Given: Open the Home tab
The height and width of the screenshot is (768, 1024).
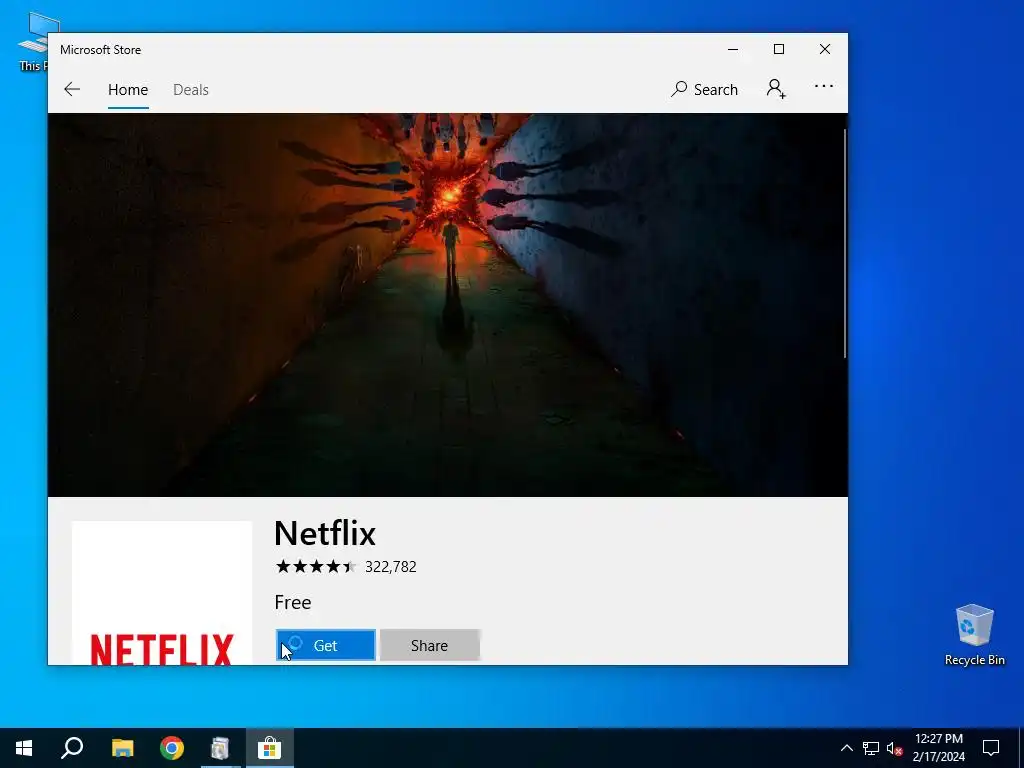Looking at the screenshot, I should pos(128,89).
